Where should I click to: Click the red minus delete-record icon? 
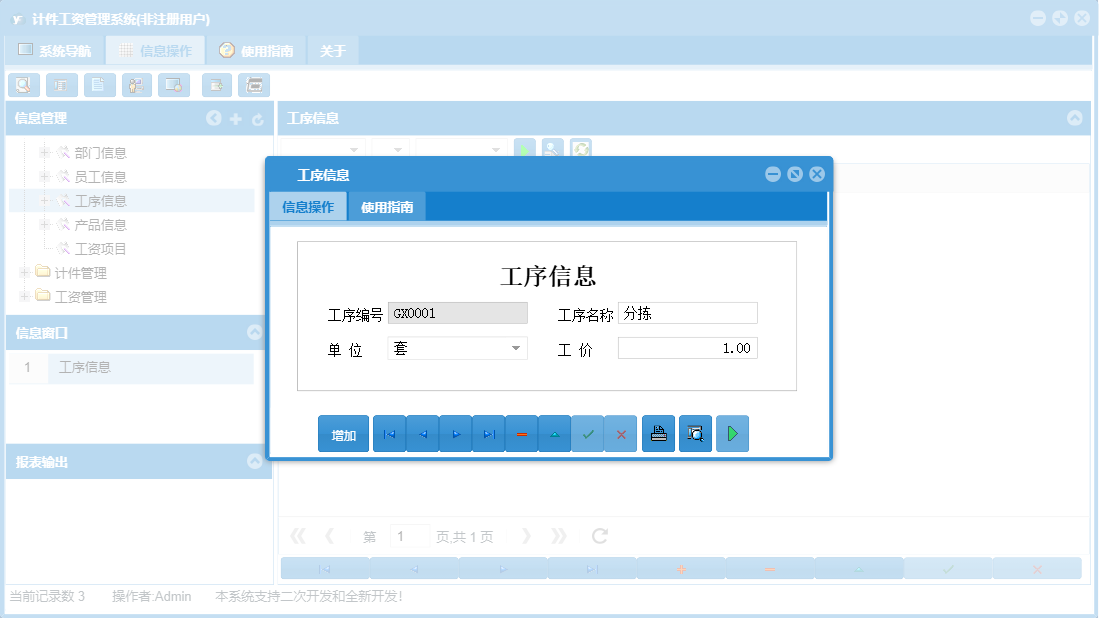point(521,433)
